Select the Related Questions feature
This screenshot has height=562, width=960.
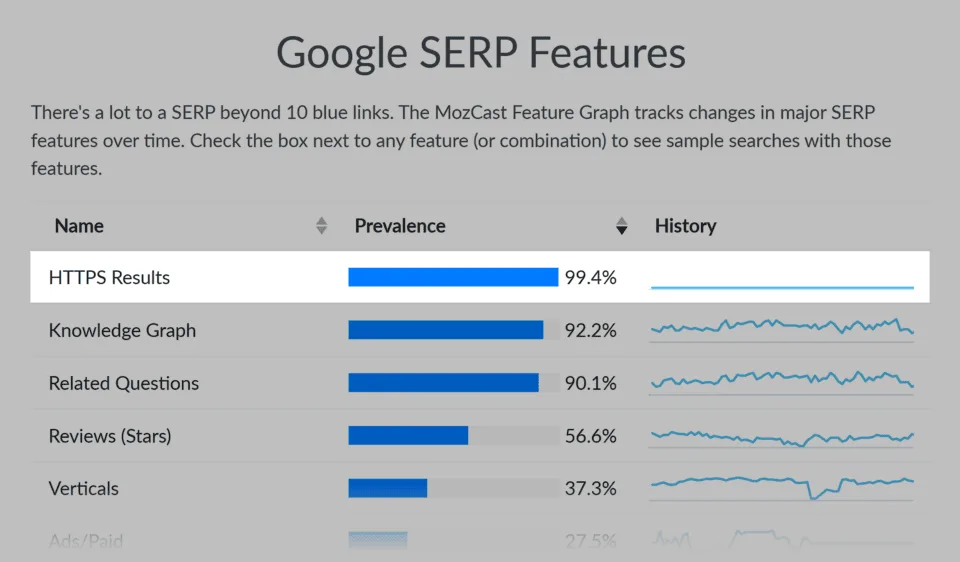[124, 383]
